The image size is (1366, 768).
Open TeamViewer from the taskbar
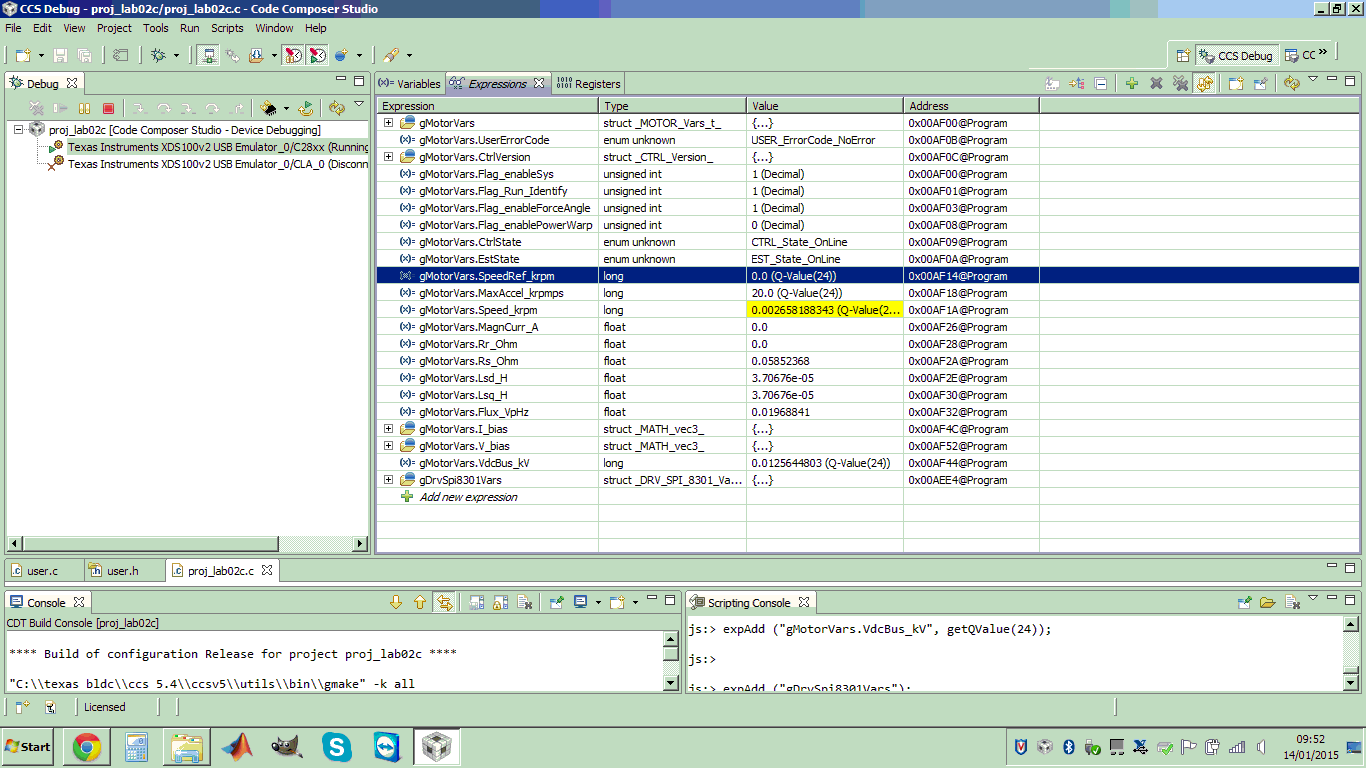387,747
